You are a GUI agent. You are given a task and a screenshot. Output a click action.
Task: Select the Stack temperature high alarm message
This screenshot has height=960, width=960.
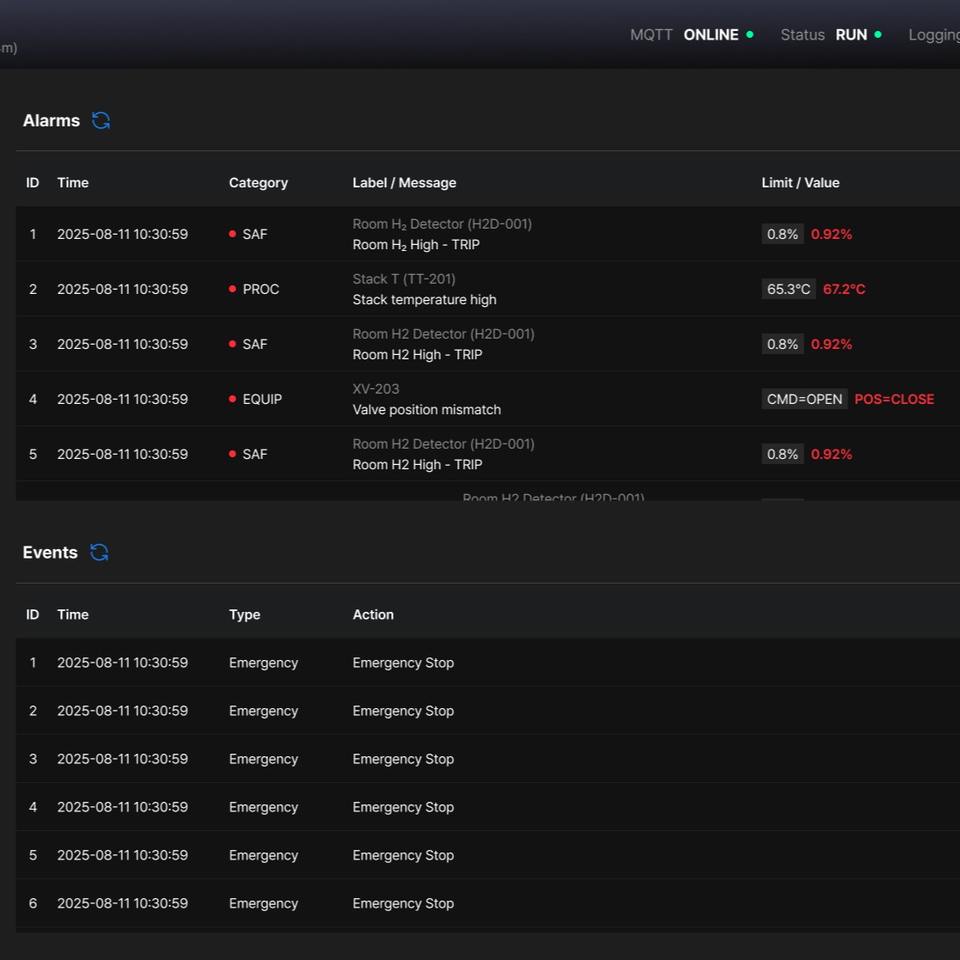[x=424, y=300]
